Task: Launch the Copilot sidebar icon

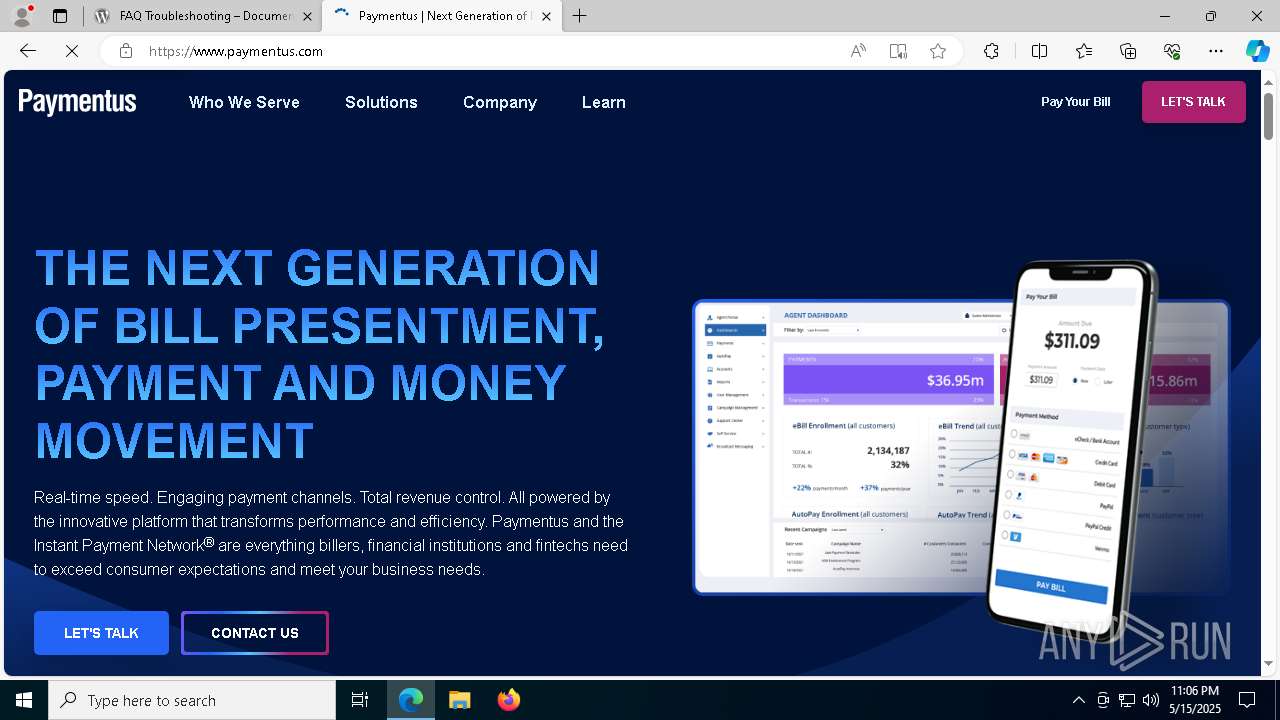Action: [1257, 51]
